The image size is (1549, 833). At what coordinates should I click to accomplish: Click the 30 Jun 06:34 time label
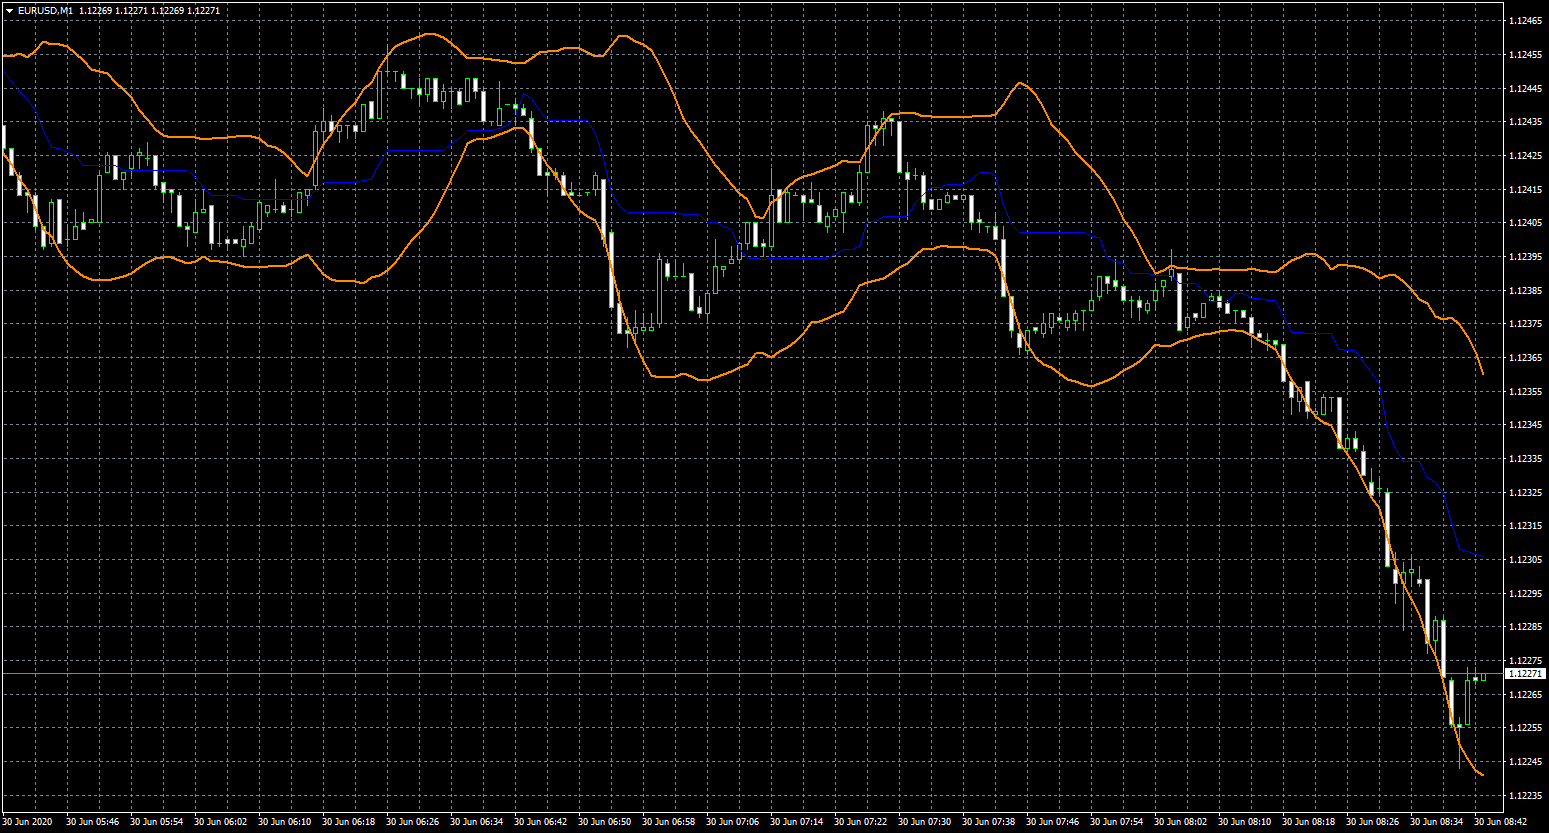tap(476, 821)
